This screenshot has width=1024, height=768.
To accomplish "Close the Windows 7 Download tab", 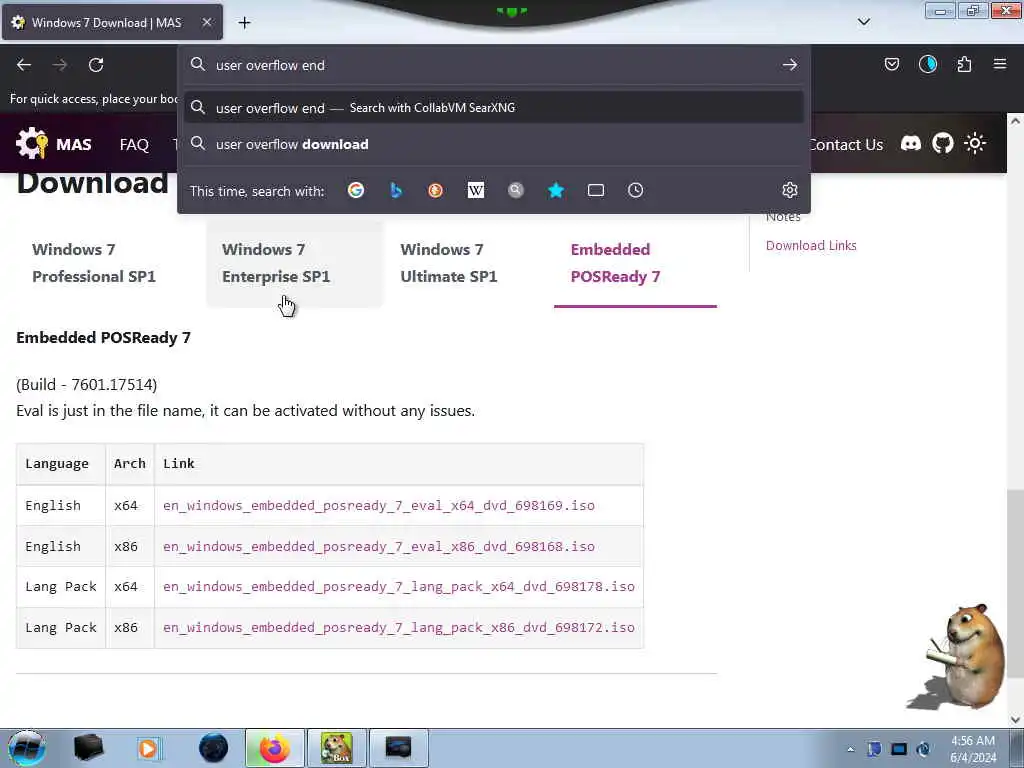I will click(x=206, y=22).
